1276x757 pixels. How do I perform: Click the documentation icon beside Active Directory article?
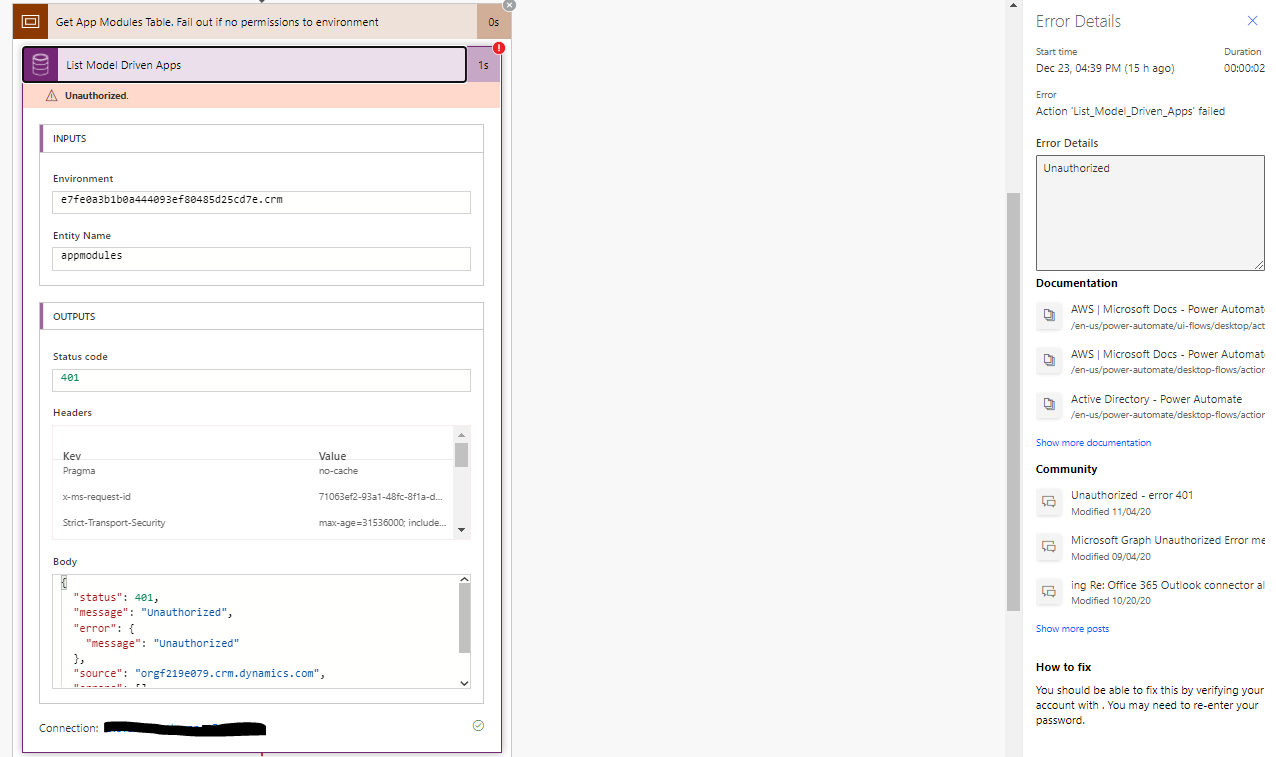(x=1048, y=405)
